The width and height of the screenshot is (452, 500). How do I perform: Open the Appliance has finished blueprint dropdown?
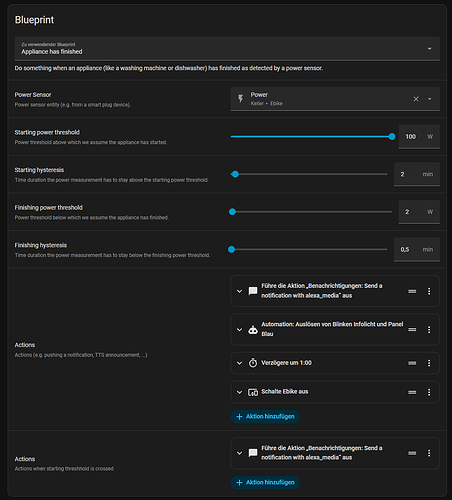227,49
